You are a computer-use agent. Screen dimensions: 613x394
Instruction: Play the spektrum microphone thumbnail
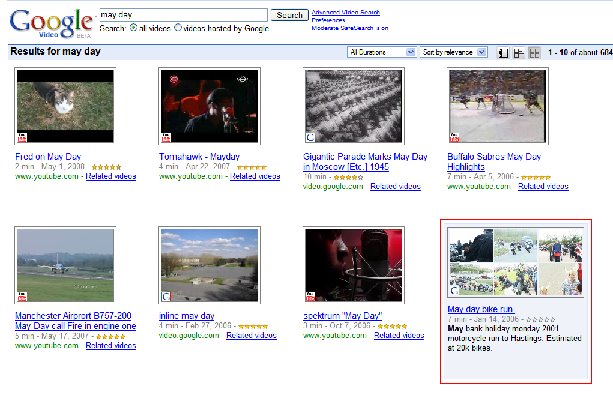(354, 265)
